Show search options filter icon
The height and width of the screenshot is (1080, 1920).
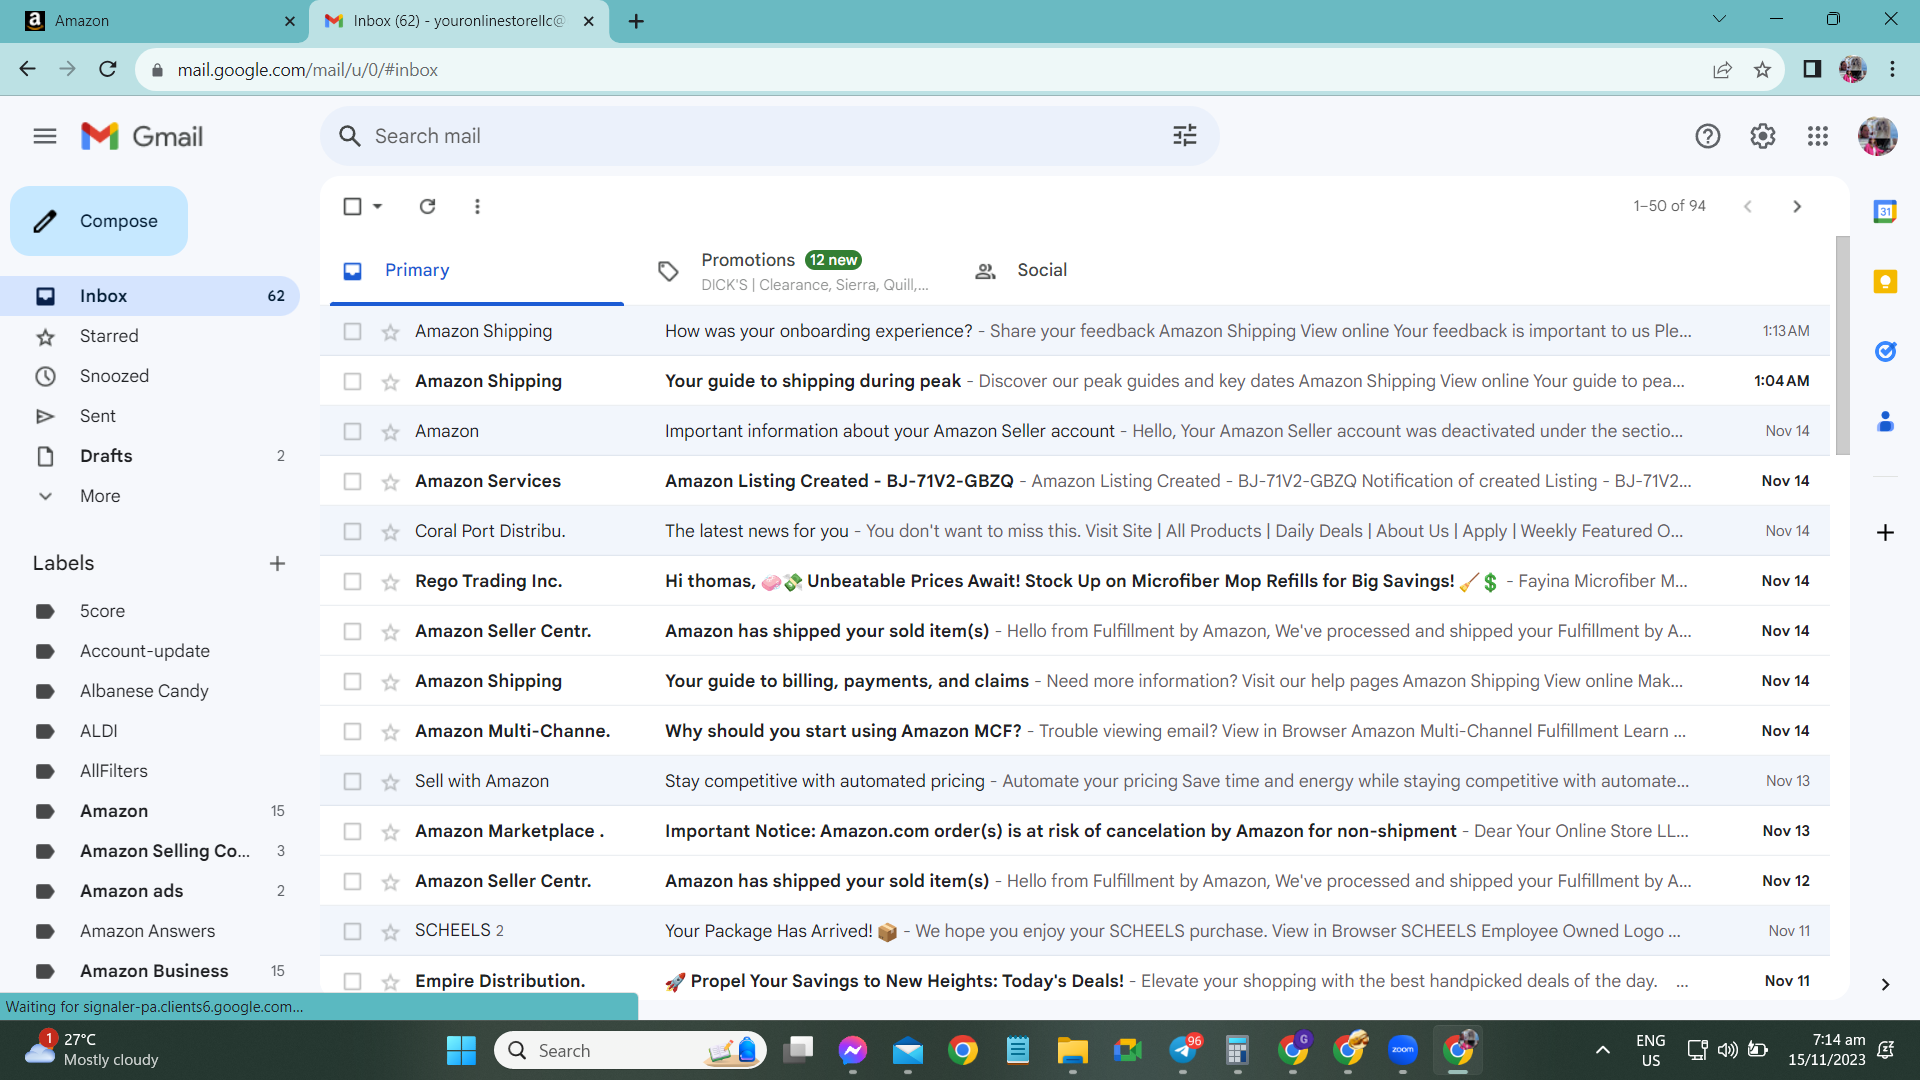[1185, 136]
